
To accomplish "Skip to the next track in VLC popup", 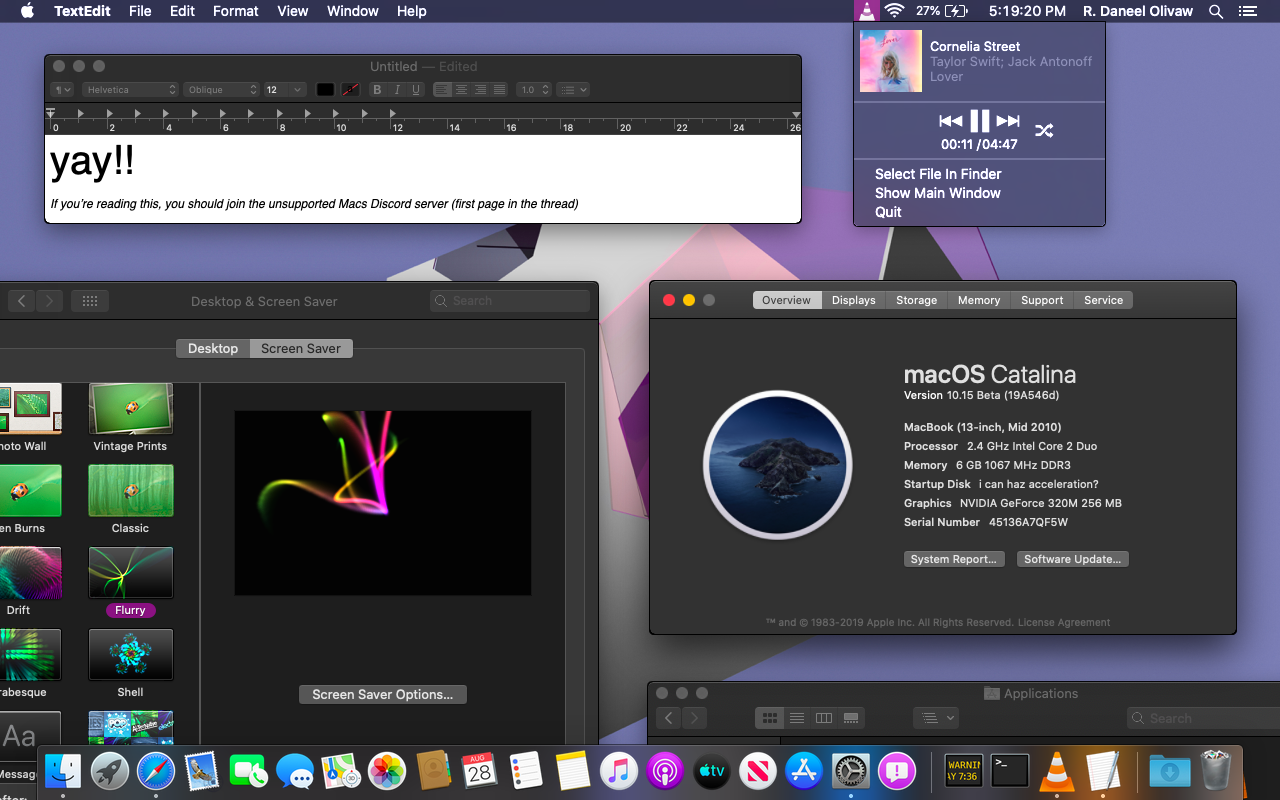I will [x=1008, y=121].
